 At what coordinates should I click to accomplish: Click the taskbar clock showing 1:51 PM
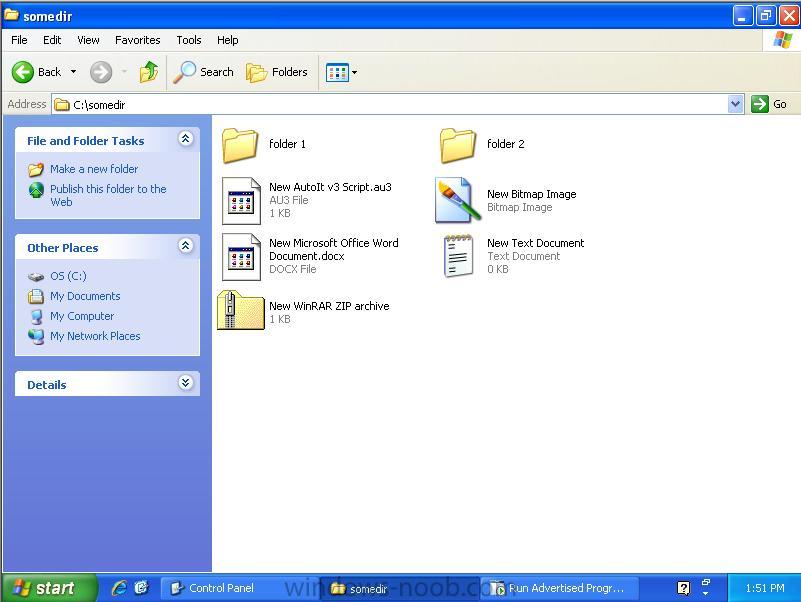[x=765, y=588]
